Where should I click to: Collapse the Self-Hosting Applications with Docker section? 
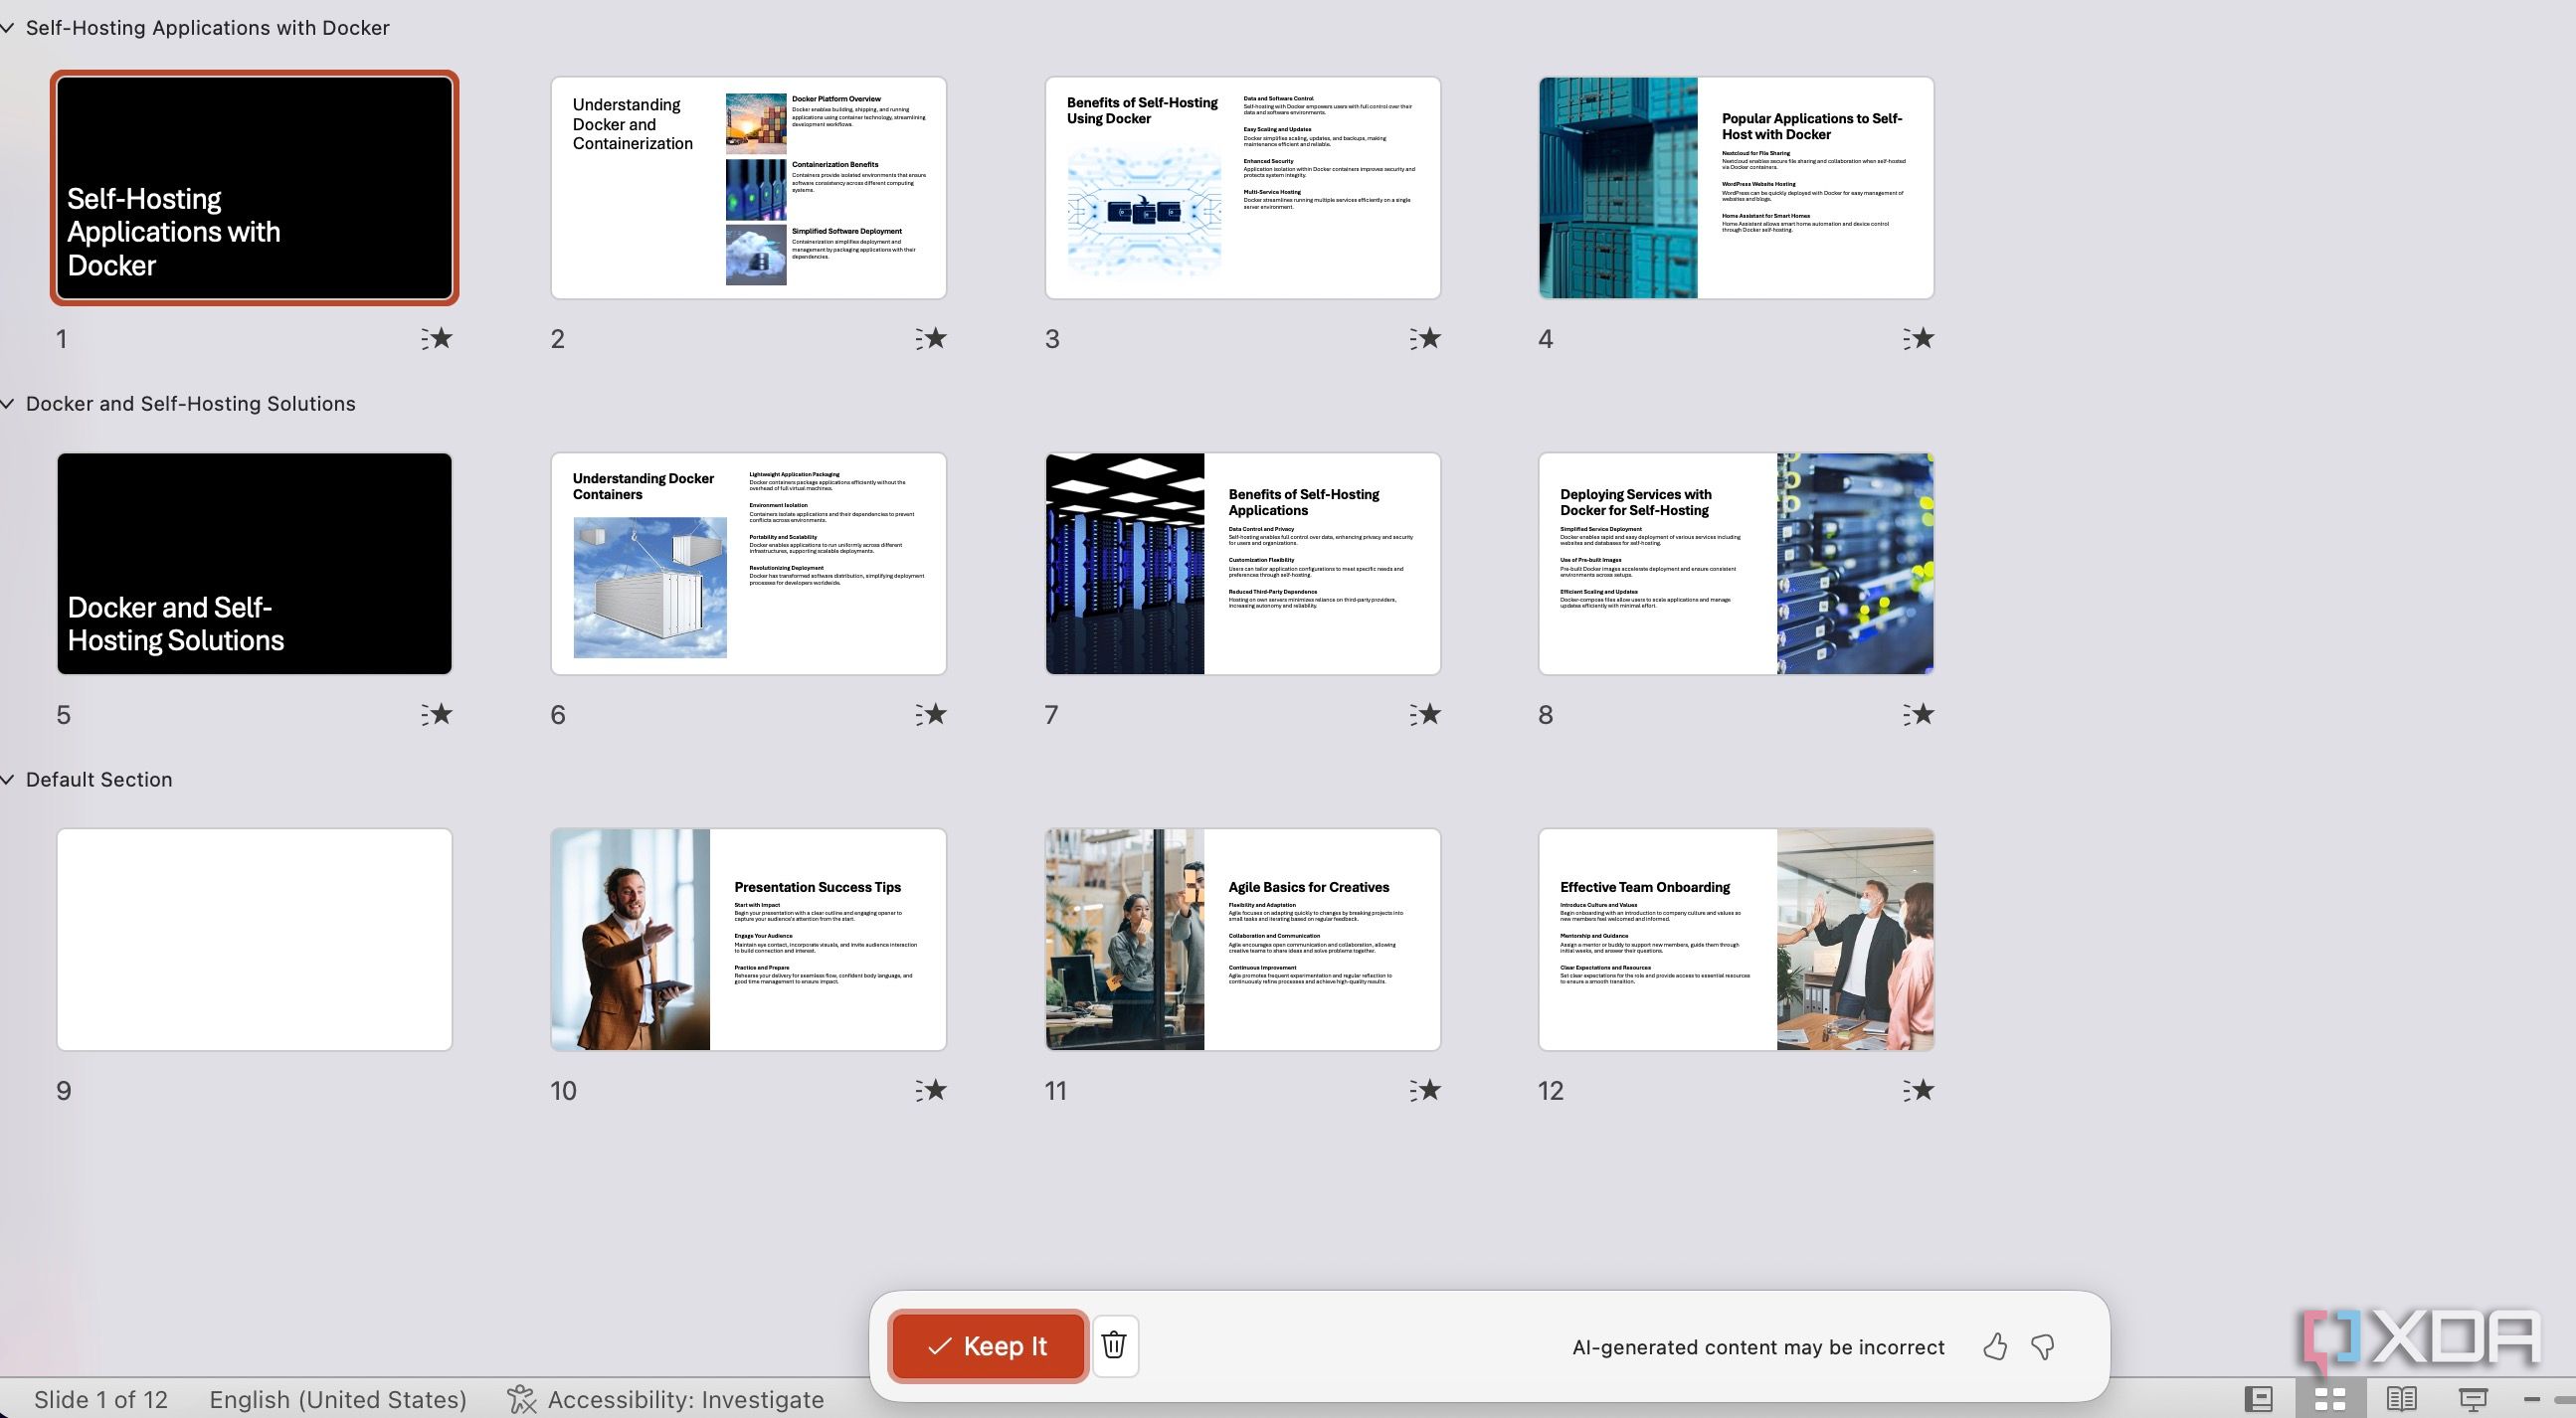tap(8, 28)
